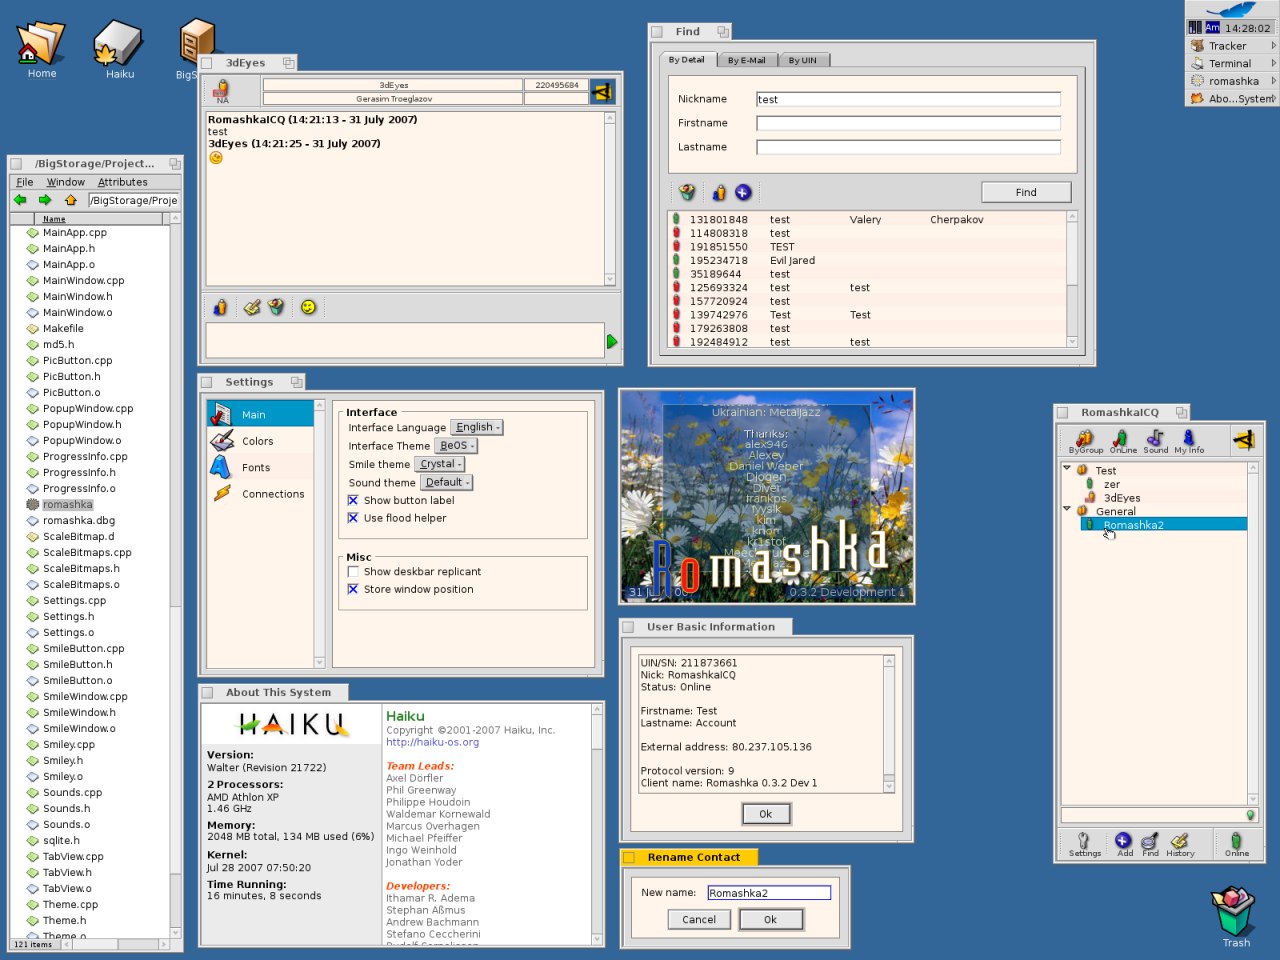Open Settings from RomashkaICQ bottom toolbar
This screenshot has width=1280, height=960.
coord(1084,844)
